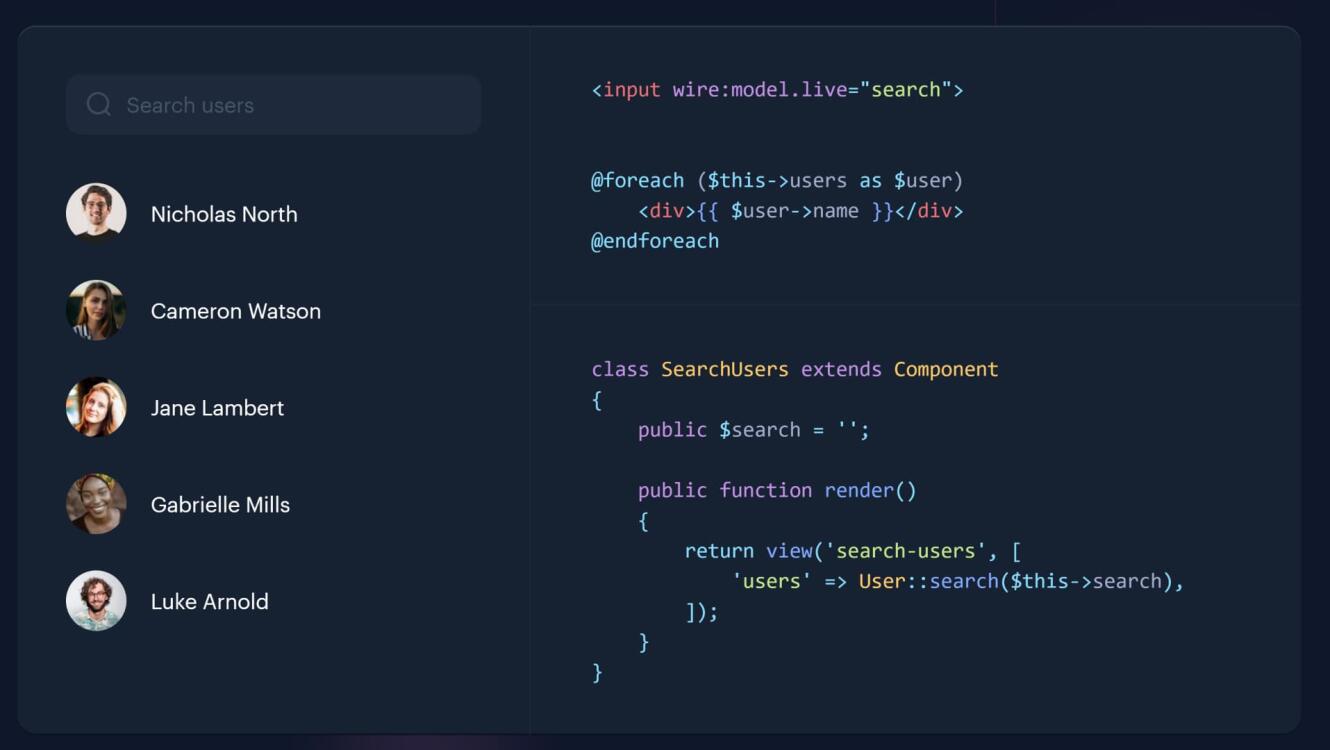Select the Gabrielle Mills name in the list

tap(220, 505)
